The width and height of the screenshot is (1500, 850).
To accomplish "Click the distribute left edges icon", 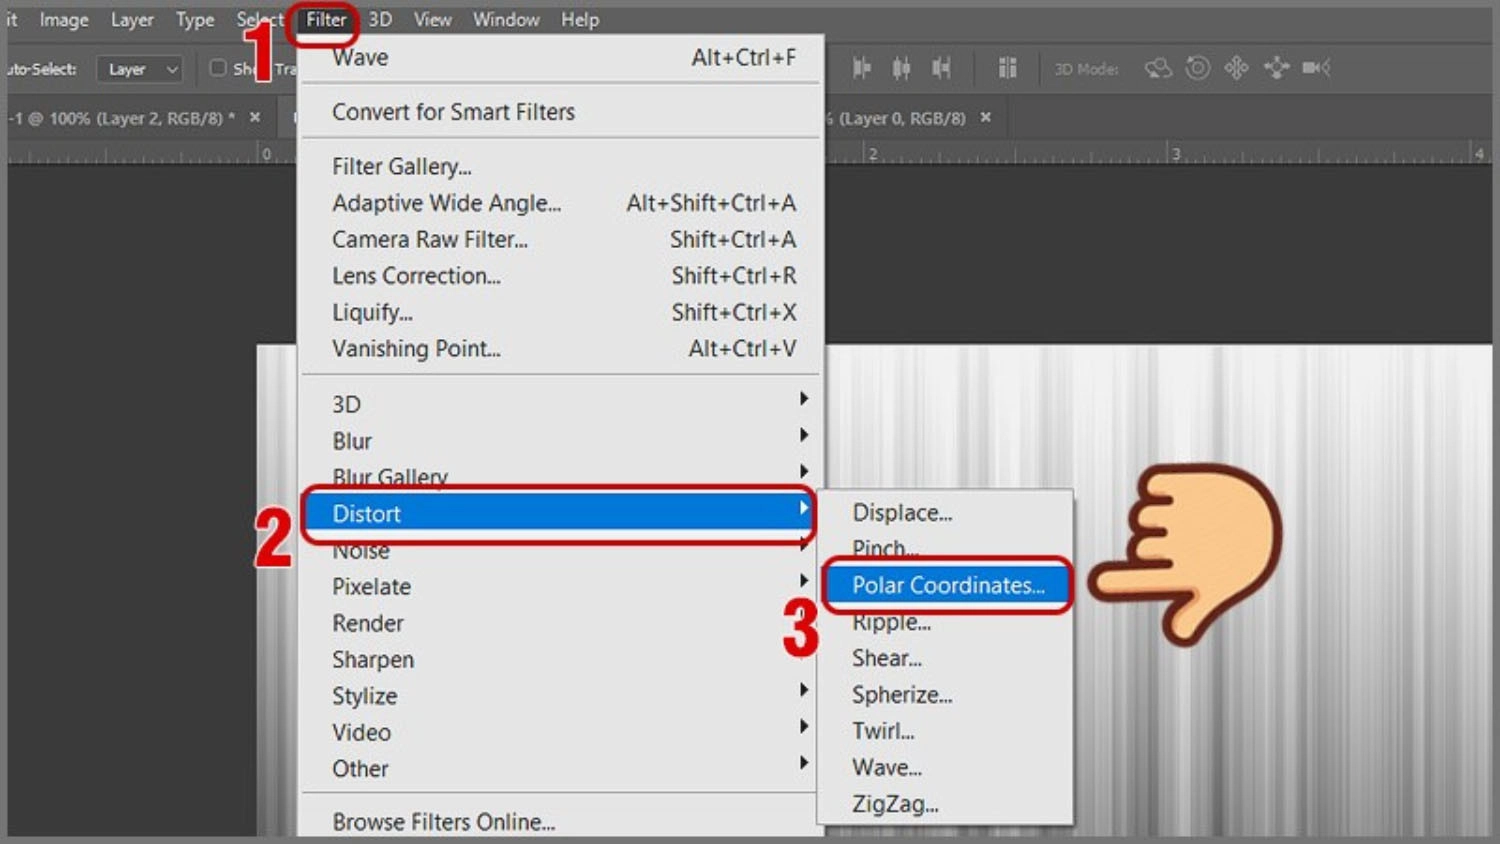I will coord(861,68).
